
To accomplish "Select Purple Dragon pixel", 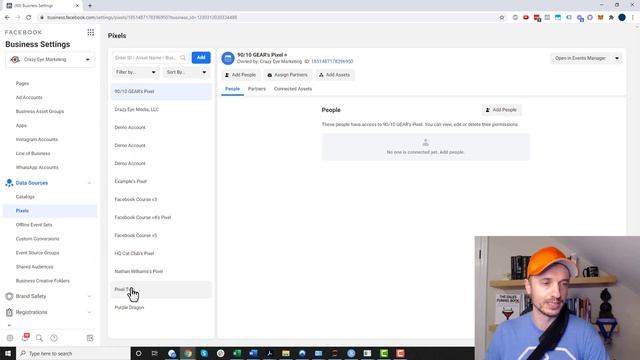I will tap(161, 307).
